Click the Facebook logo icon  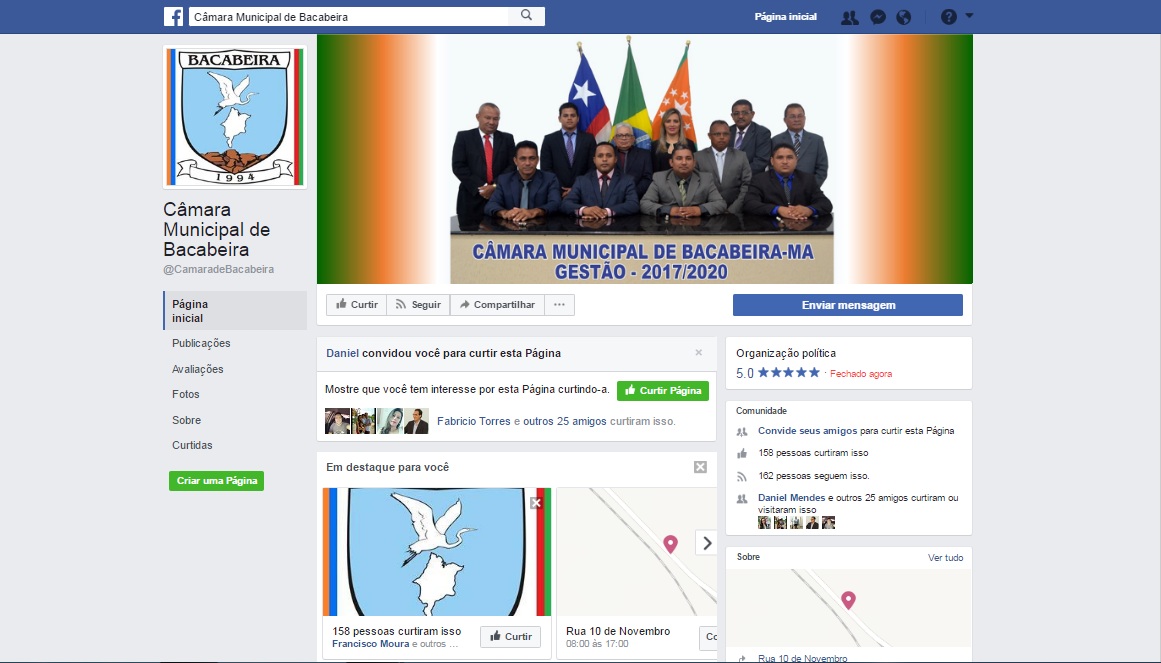(173, 16)
